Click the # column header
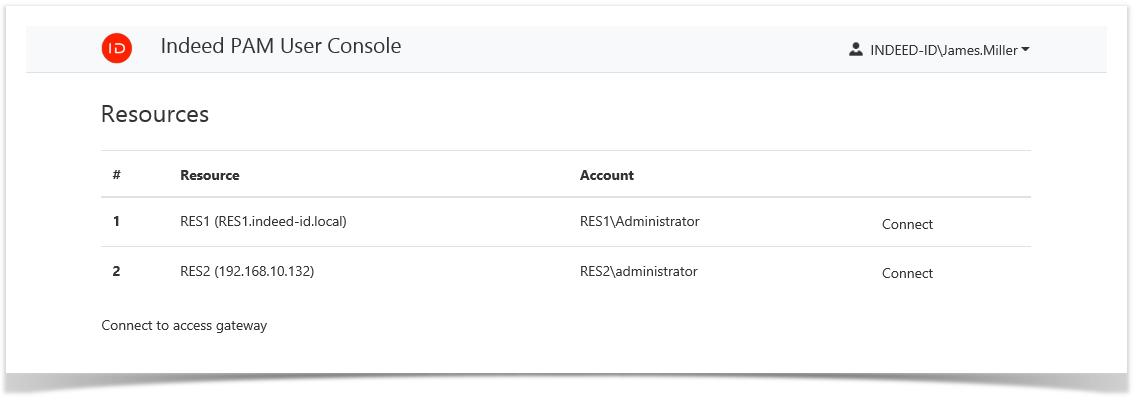Image resolution: width=1141 pixels, height=402 pixels. click(x=117, y=175)
